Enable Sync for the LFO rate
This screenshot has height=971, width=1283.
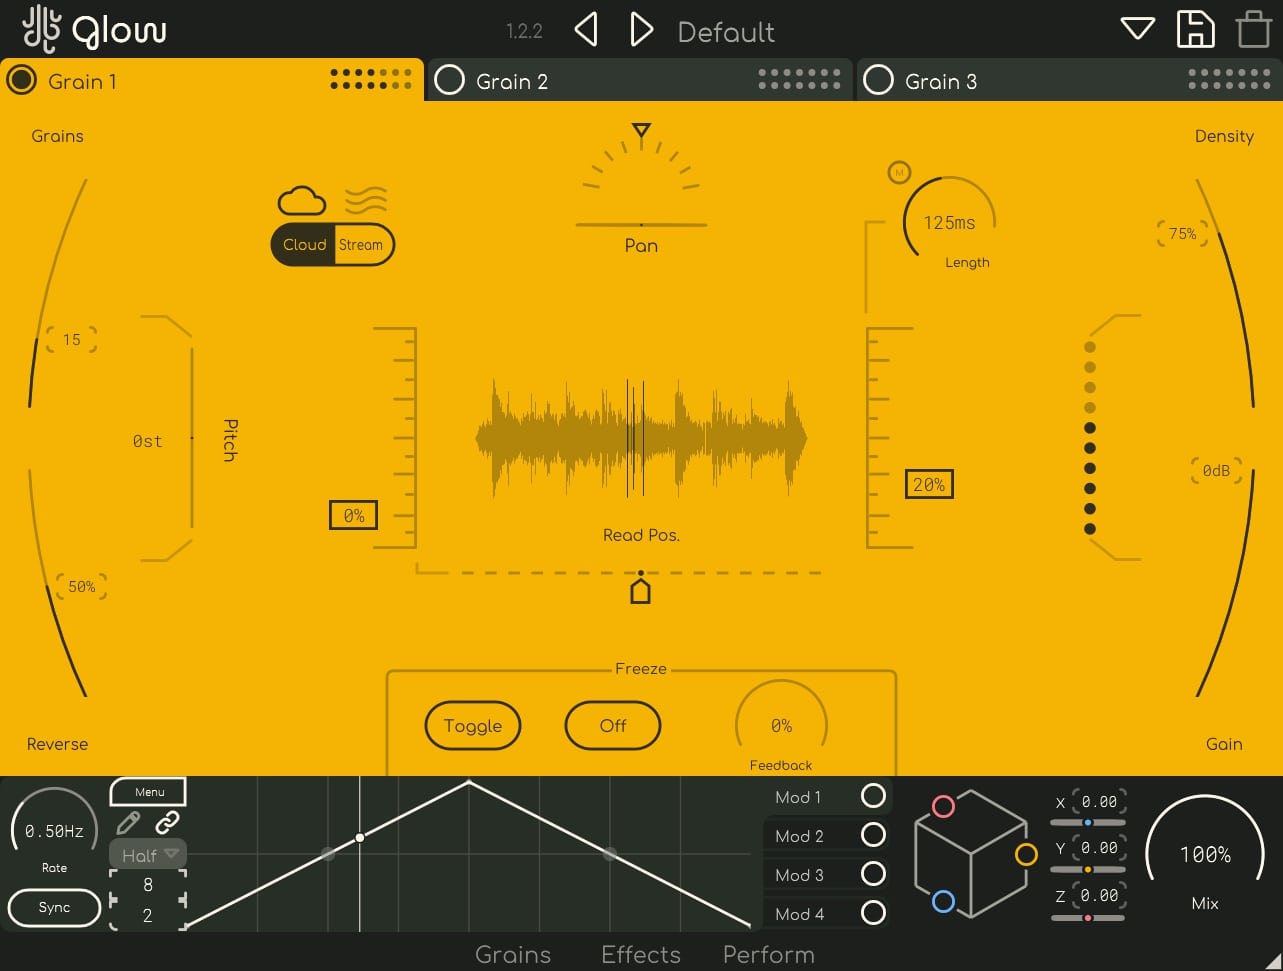coord(53,908)
